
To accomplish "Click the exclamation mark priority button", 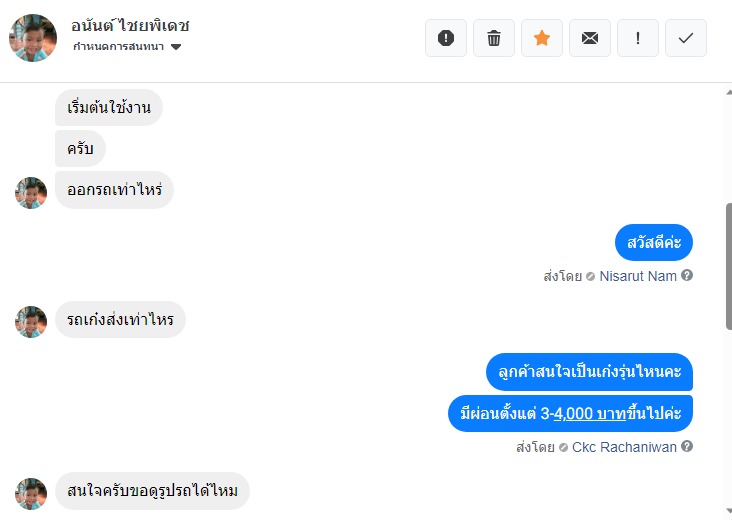I will pyautogui.click(x=638, y=38).
